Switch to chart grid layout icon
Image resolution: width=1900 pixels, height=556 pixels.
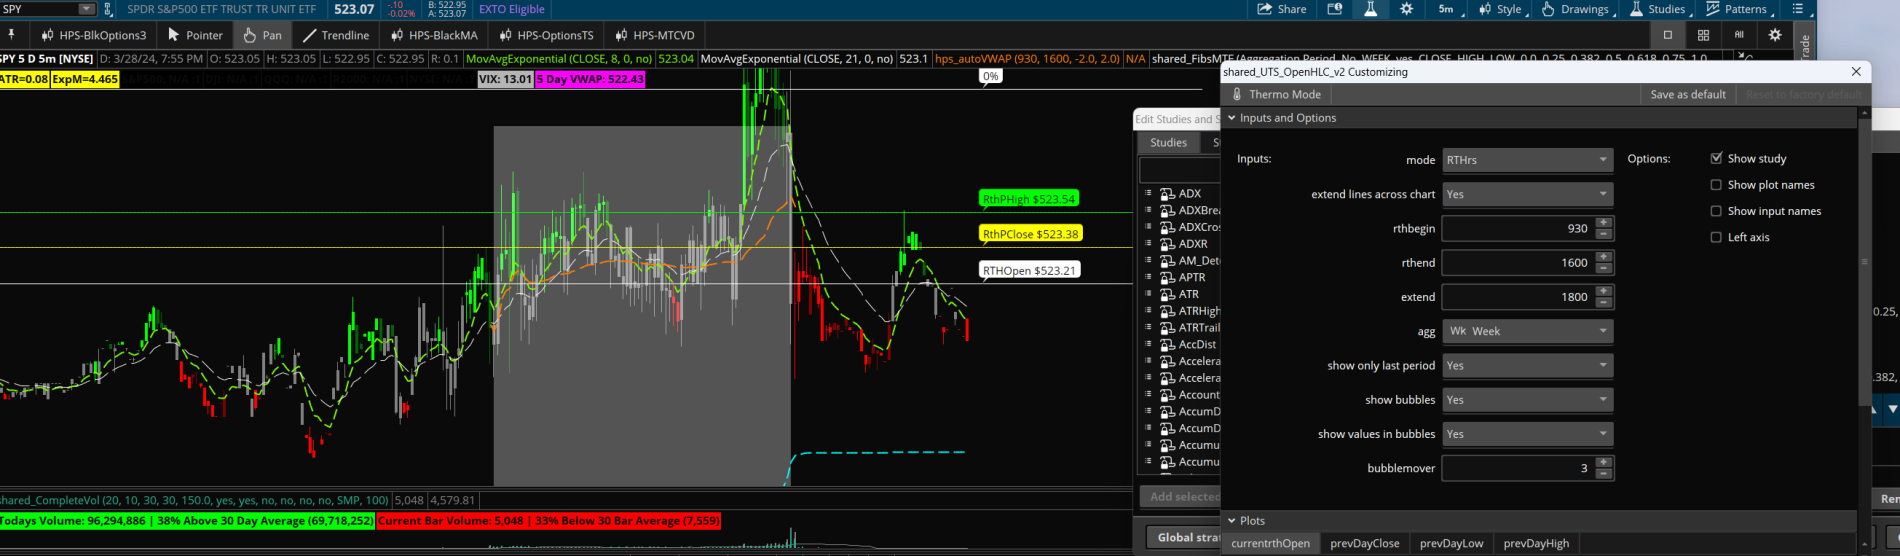tap(1703, 35)
